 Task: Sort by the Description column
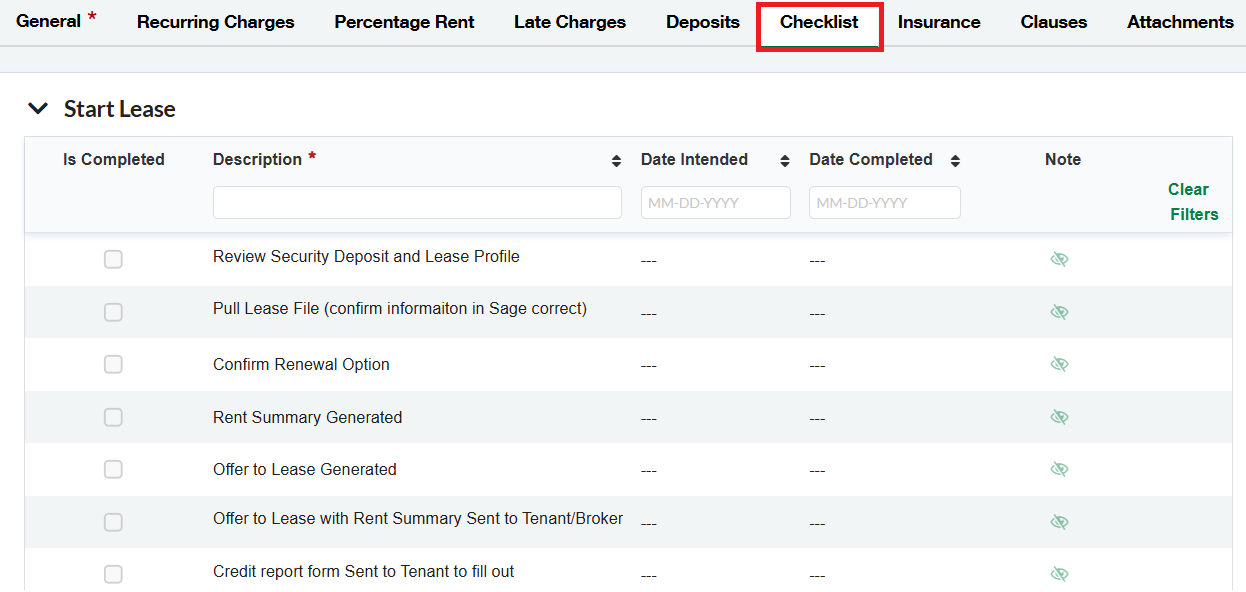tap(616, 161)
